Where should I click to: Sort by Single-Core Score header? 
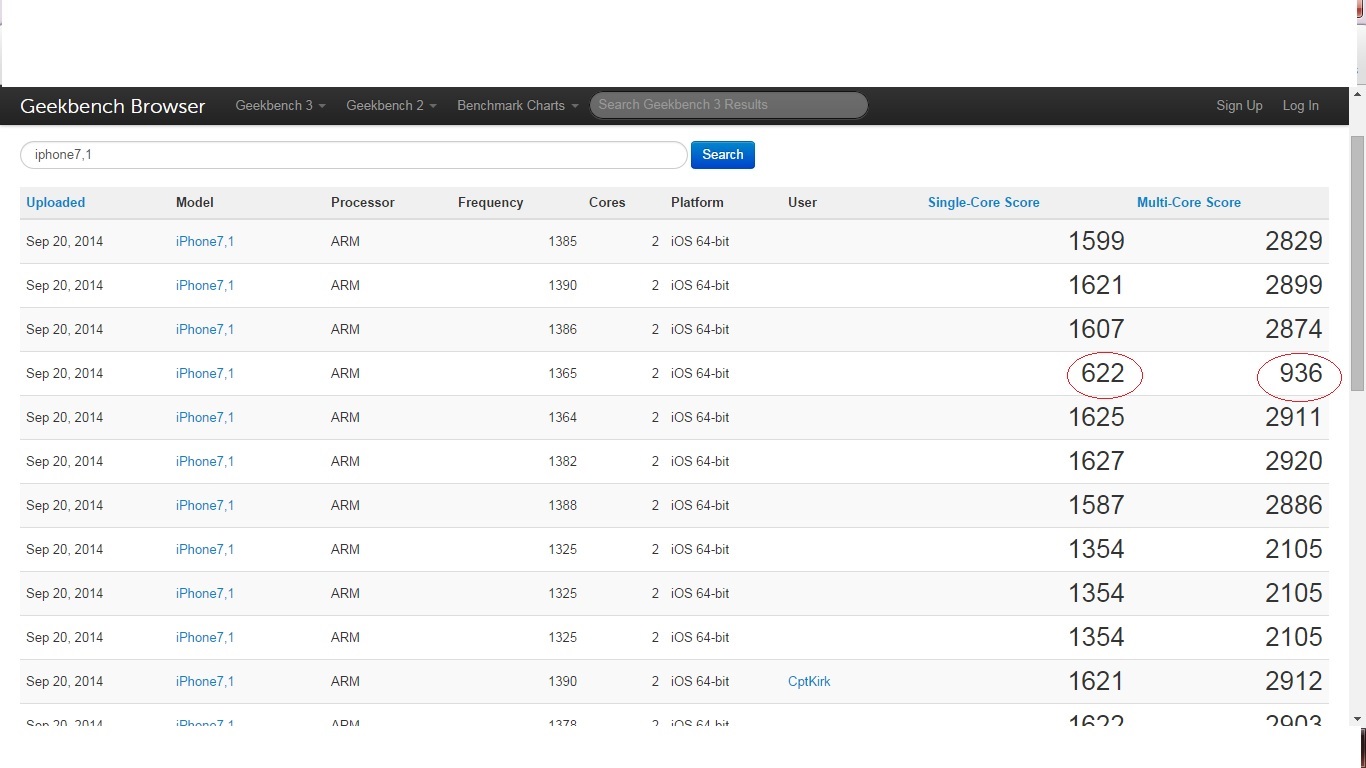983,202
